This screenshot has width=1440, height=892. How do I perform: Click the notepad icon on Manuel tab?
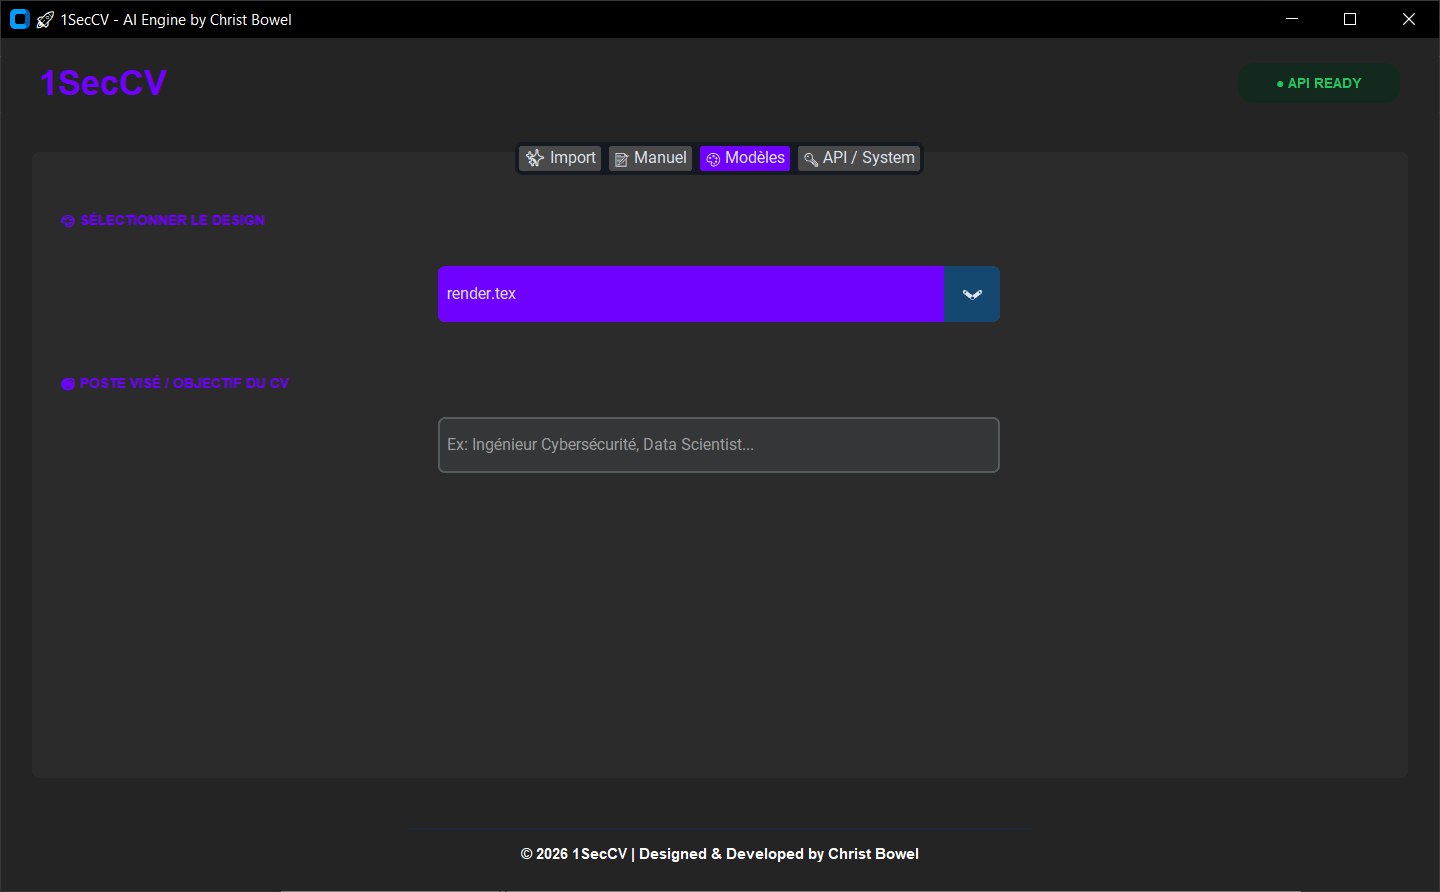click(621, 159)
